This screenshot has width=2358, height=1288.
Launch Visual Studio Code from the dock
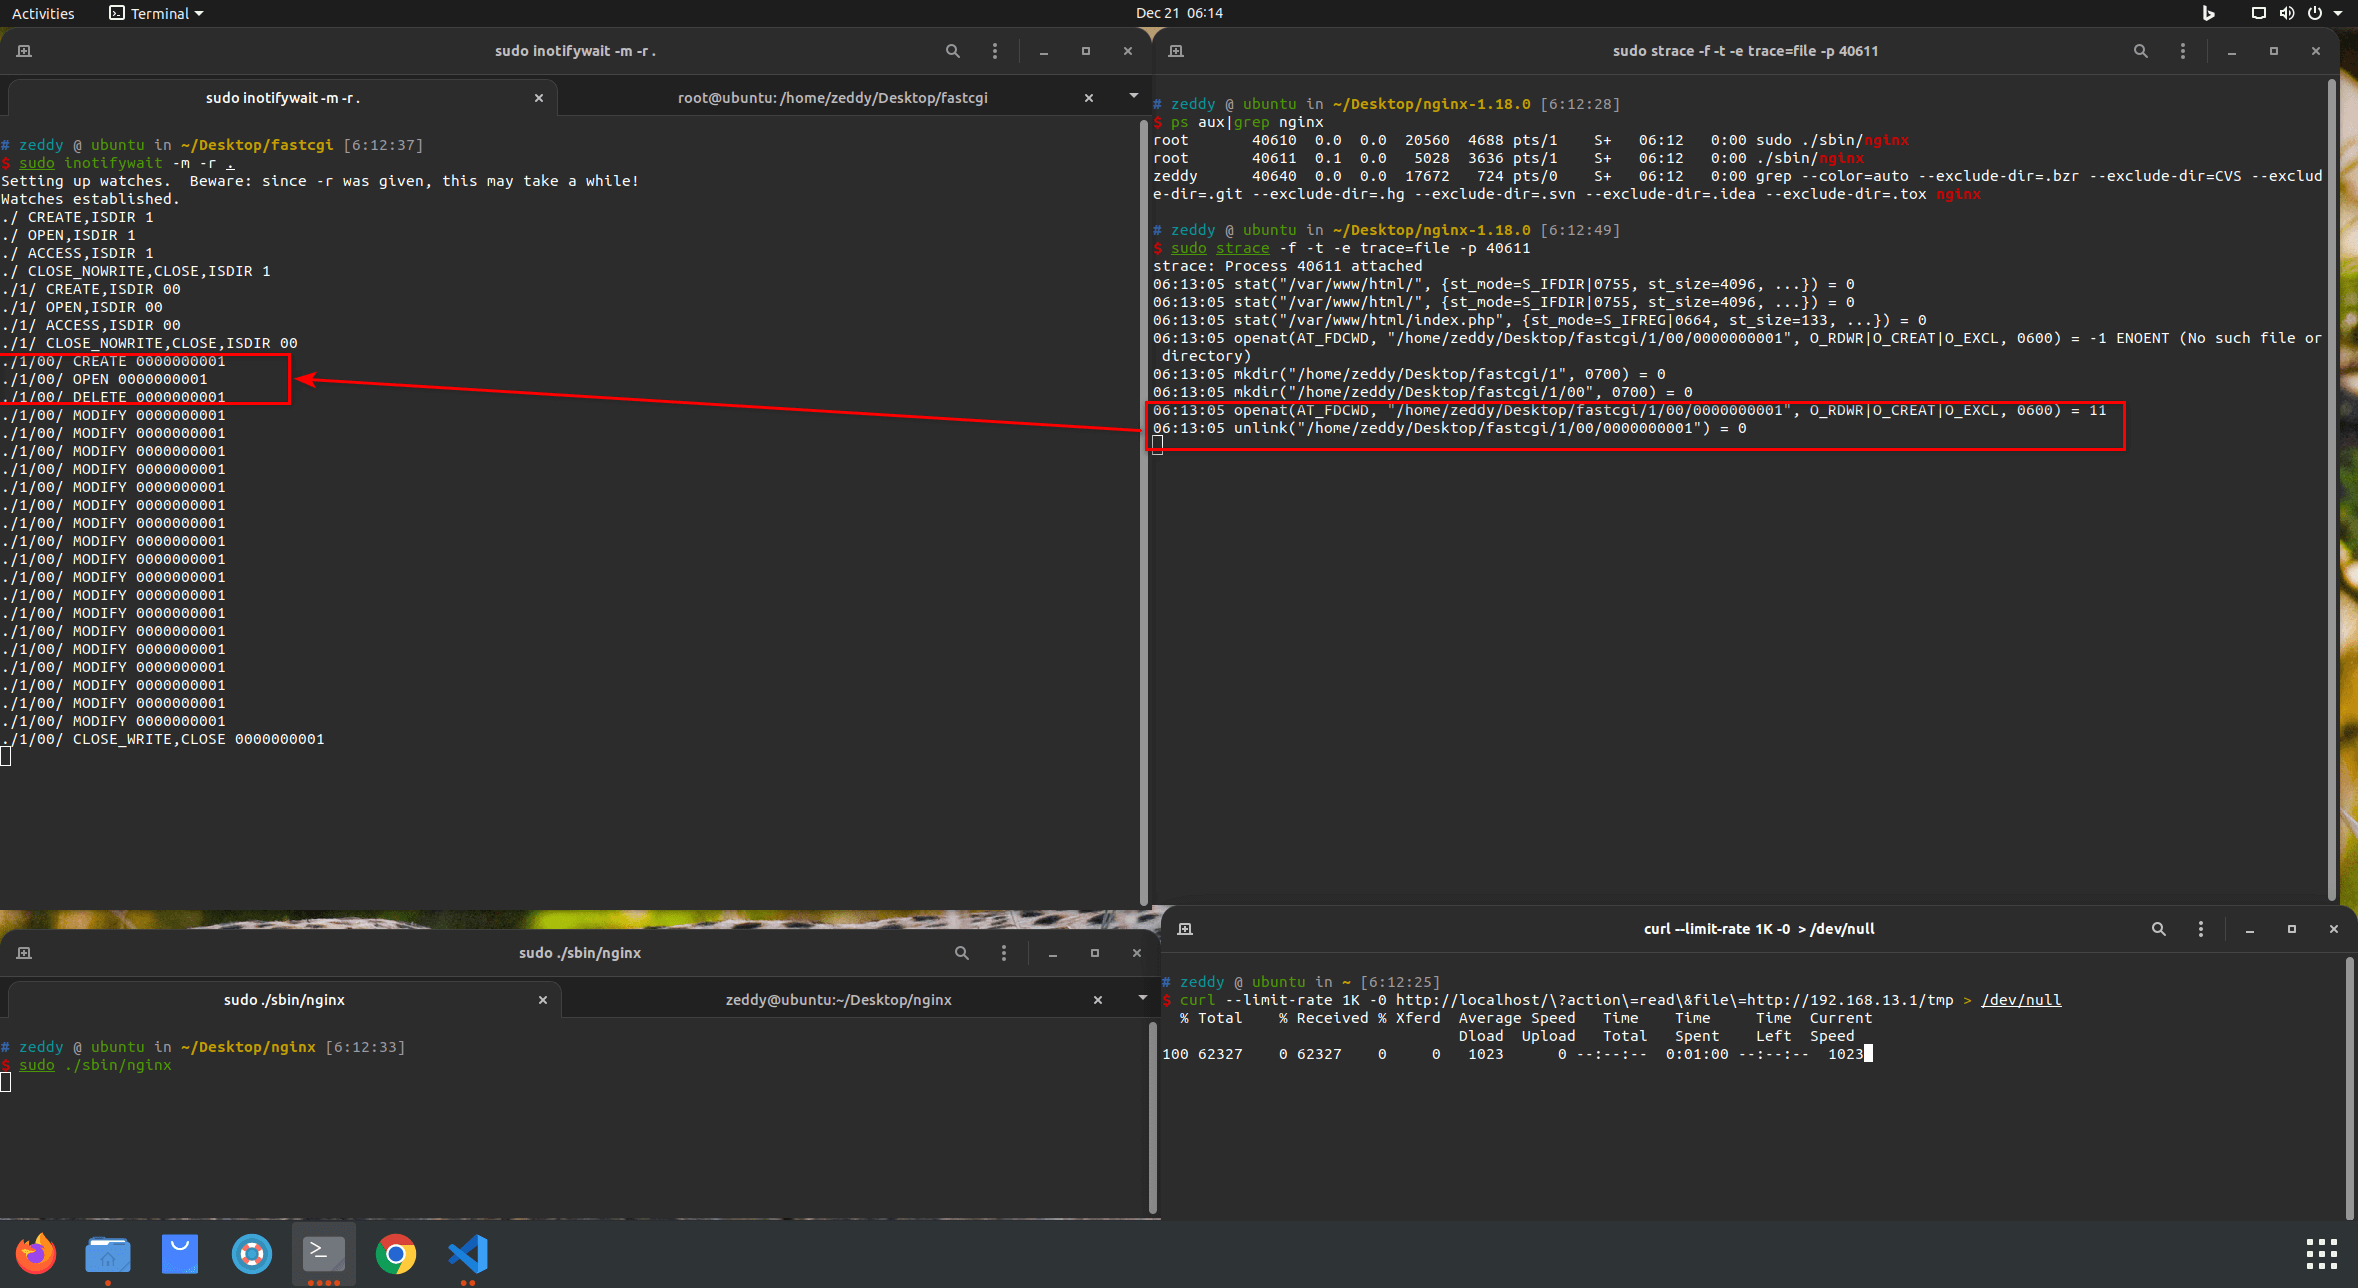click(468, 1253)
